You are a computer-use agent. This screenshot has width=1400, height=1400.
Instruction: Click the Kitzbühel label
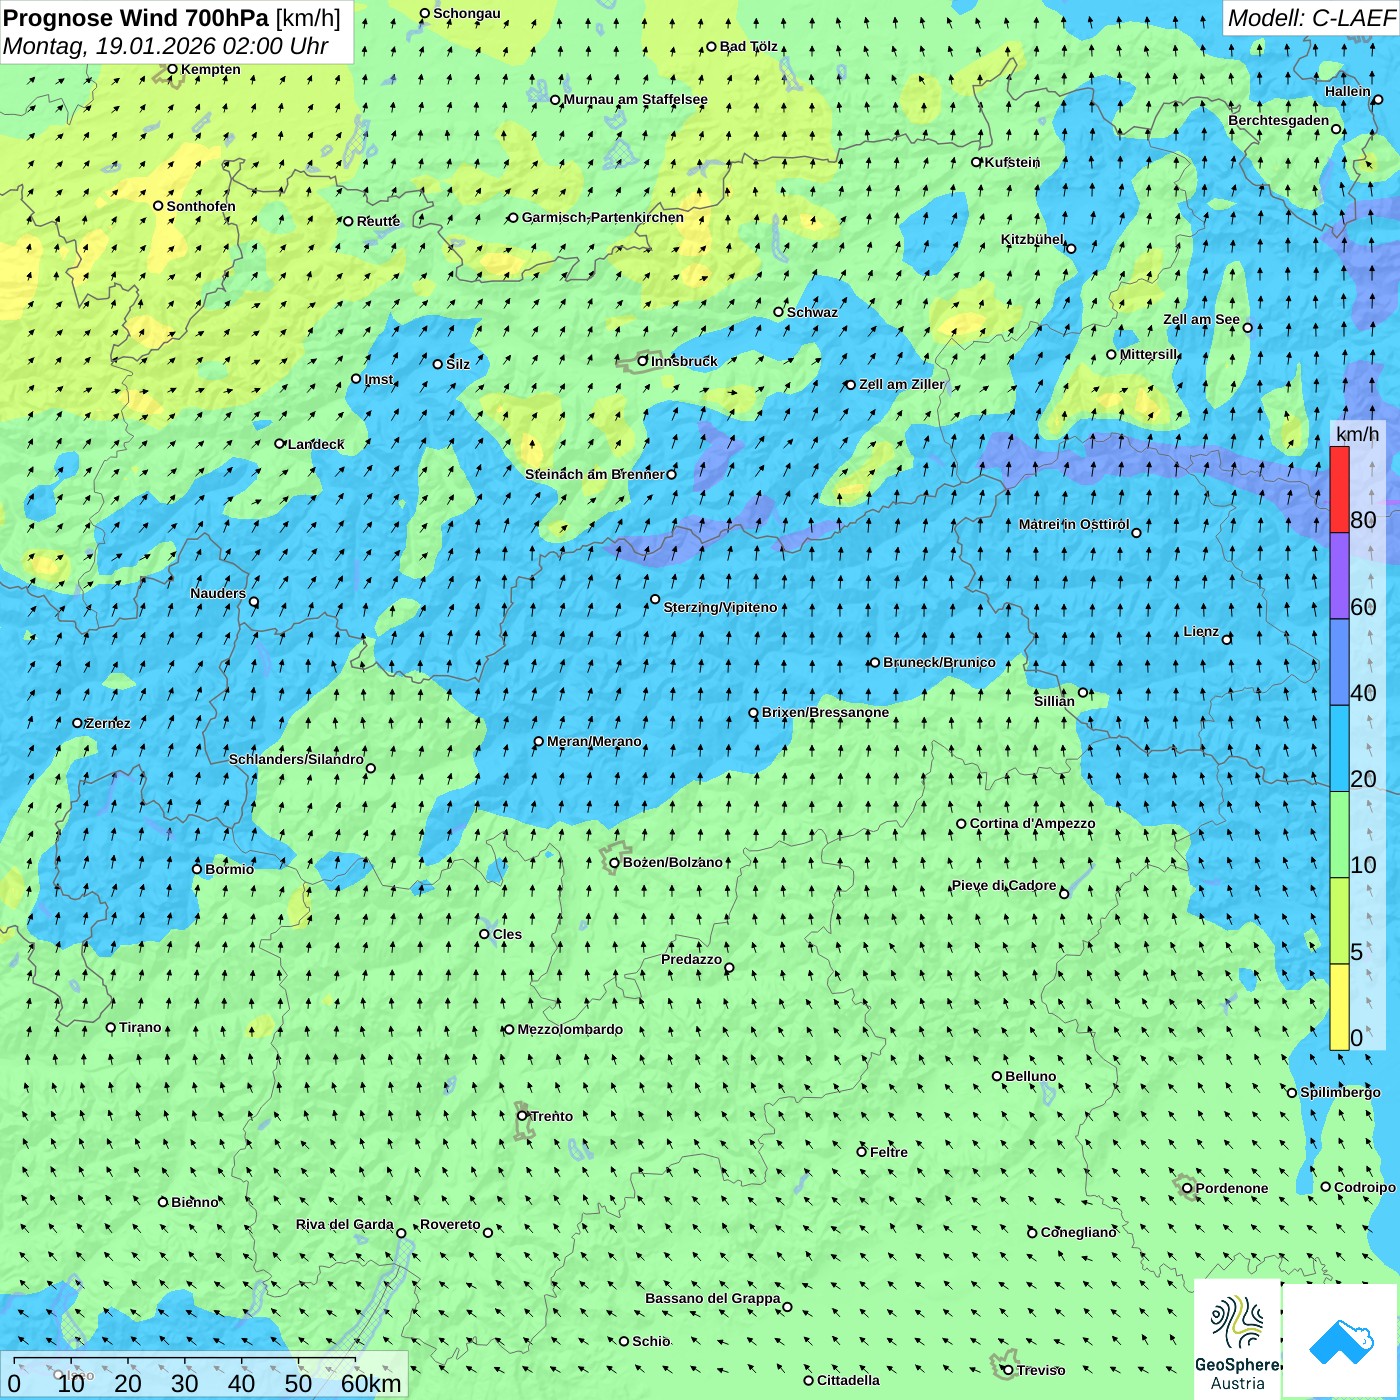click(1032, 239)
